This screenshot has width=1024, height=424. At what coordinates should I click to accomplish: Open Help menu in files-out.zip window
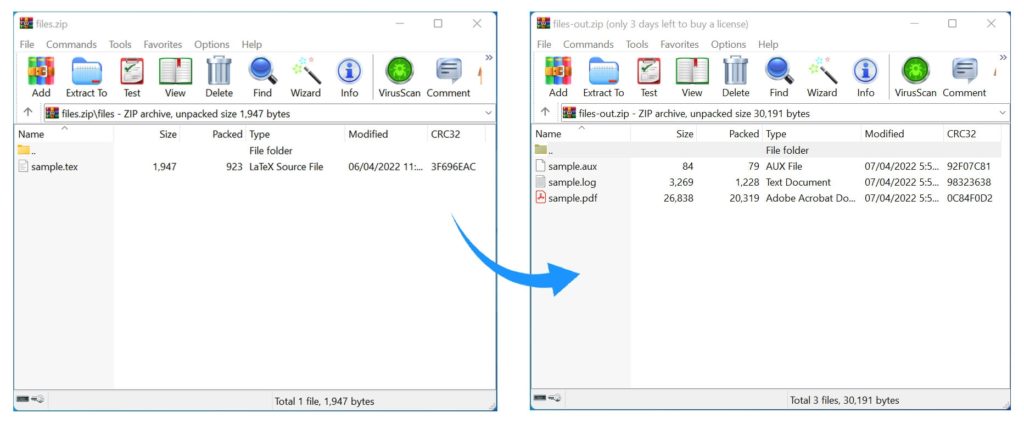[x=768, y=44]
